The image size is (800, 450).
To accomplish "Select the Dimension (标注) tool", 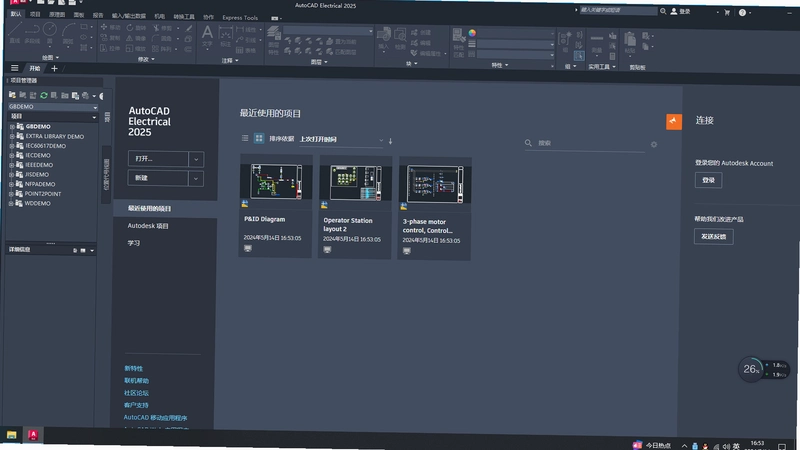I will pyautogui.click(x=225, y=38).
